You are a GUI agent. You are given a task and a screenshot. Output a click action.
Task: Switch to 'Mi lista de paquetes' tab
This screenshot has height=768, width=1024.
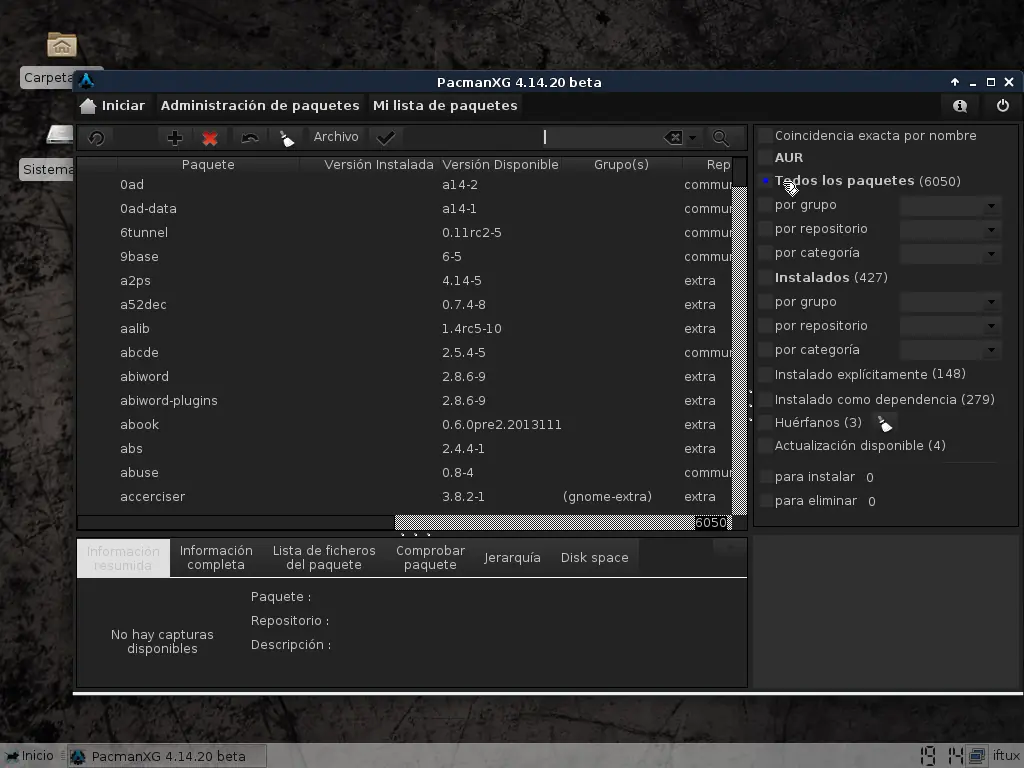pyautogui.click(x=445, y=106)
